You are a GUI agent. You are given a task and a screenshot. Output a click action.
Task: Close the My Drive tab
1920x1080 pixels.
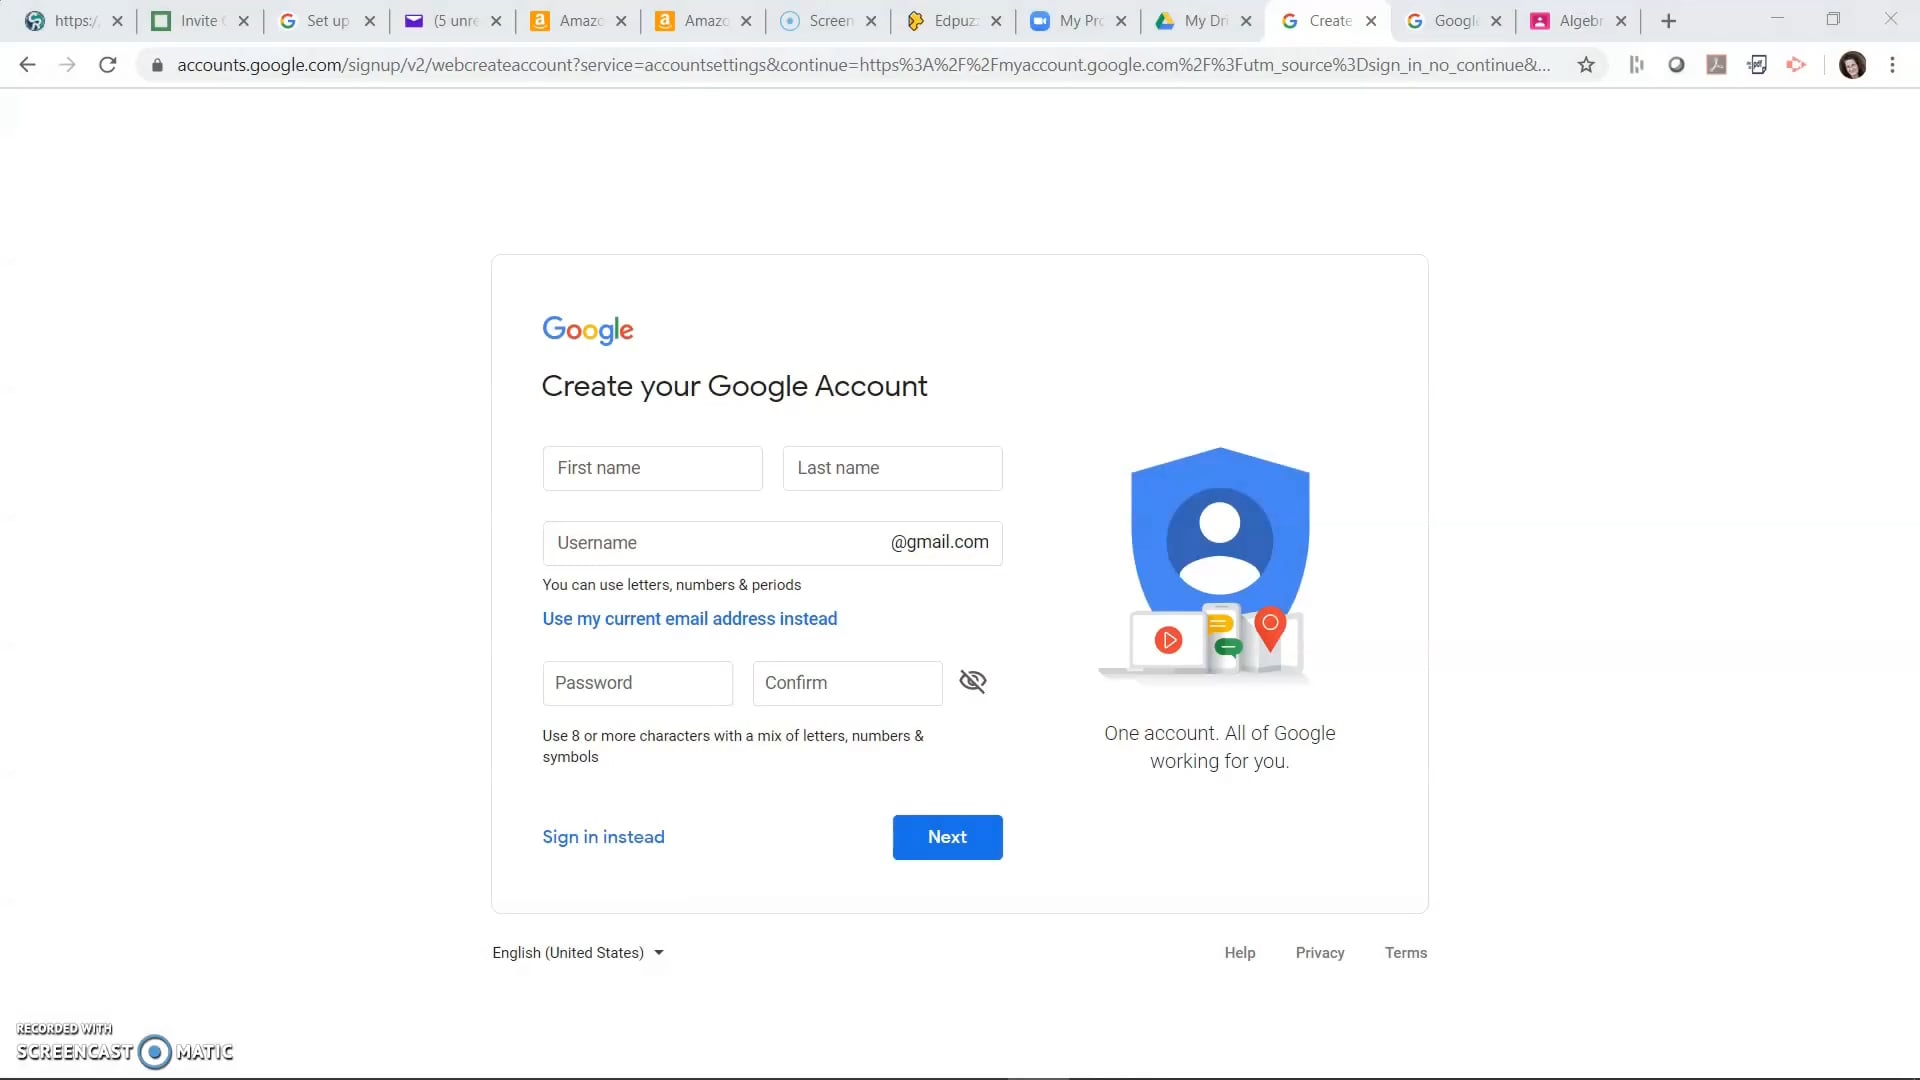pyautogui.click(x=1246, y=21)
